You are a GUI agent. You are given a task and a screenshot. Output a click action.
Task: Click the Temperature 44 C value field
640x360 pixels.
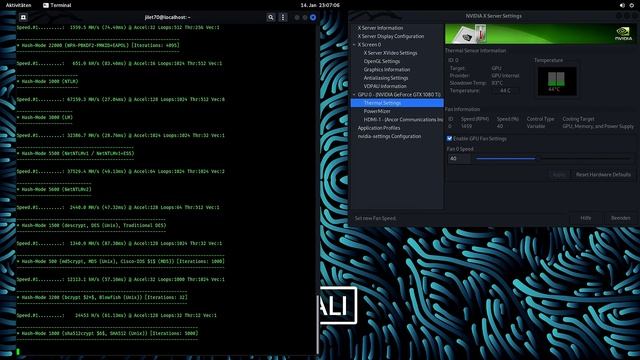tap(505, 91)
